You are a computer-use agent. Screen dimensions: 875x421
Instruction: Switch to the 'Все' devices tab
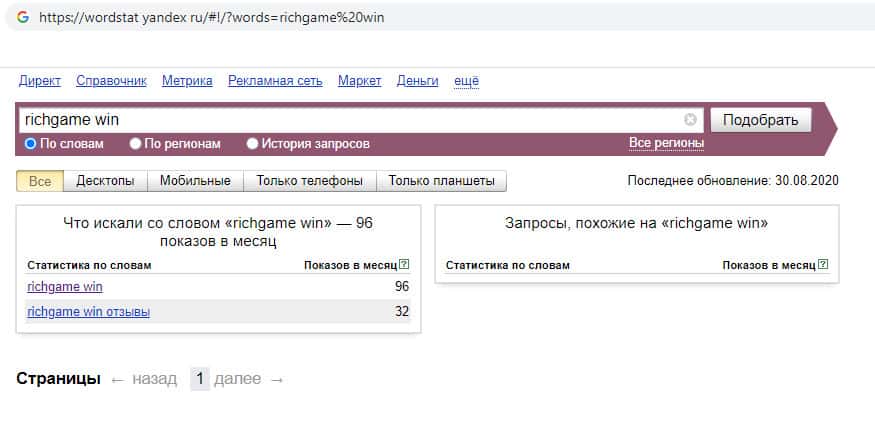[40, 181]
